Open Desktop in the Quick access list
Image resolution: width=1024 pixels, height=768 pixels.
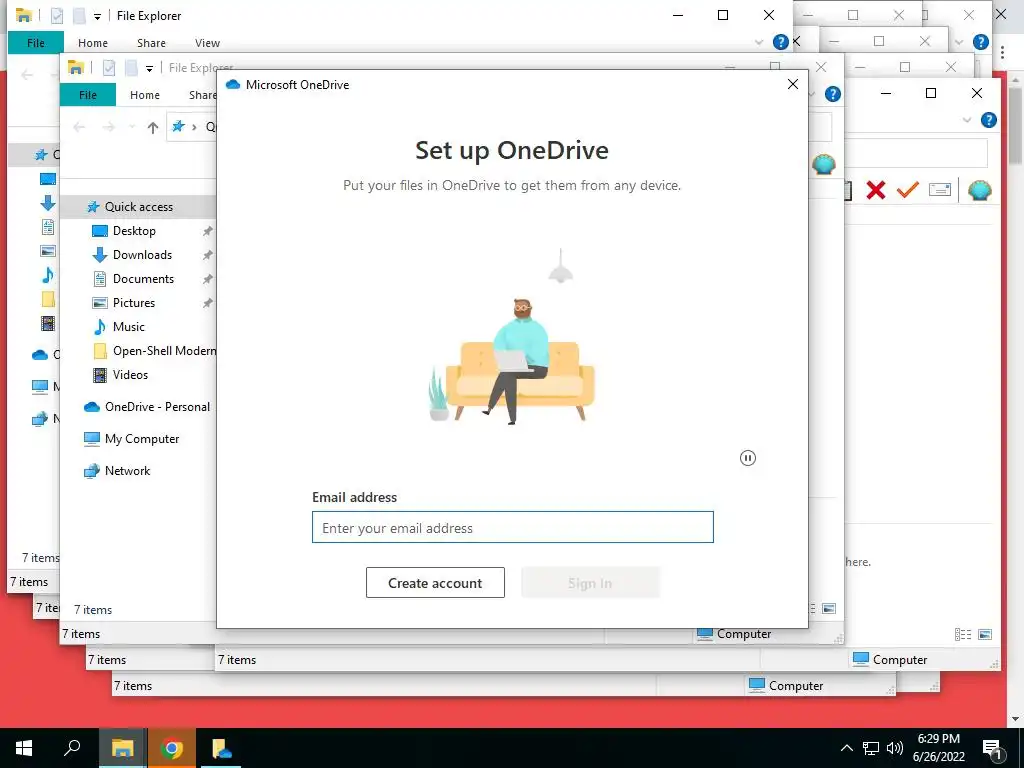[134, 231]
